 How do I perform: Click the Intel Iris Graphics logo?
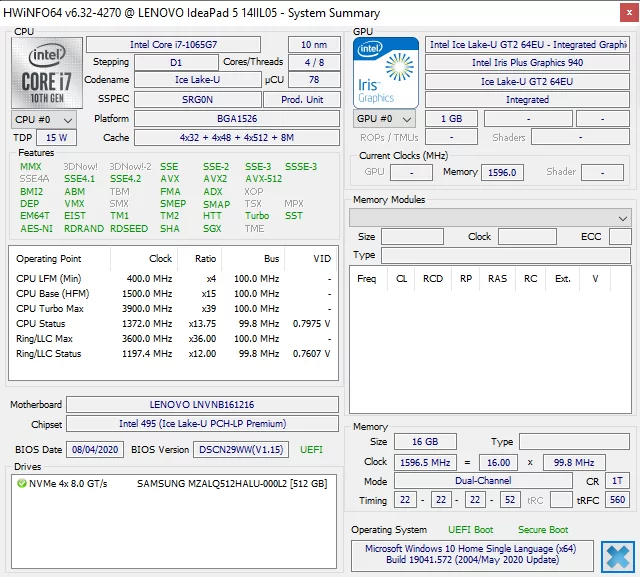click(386, 73)
